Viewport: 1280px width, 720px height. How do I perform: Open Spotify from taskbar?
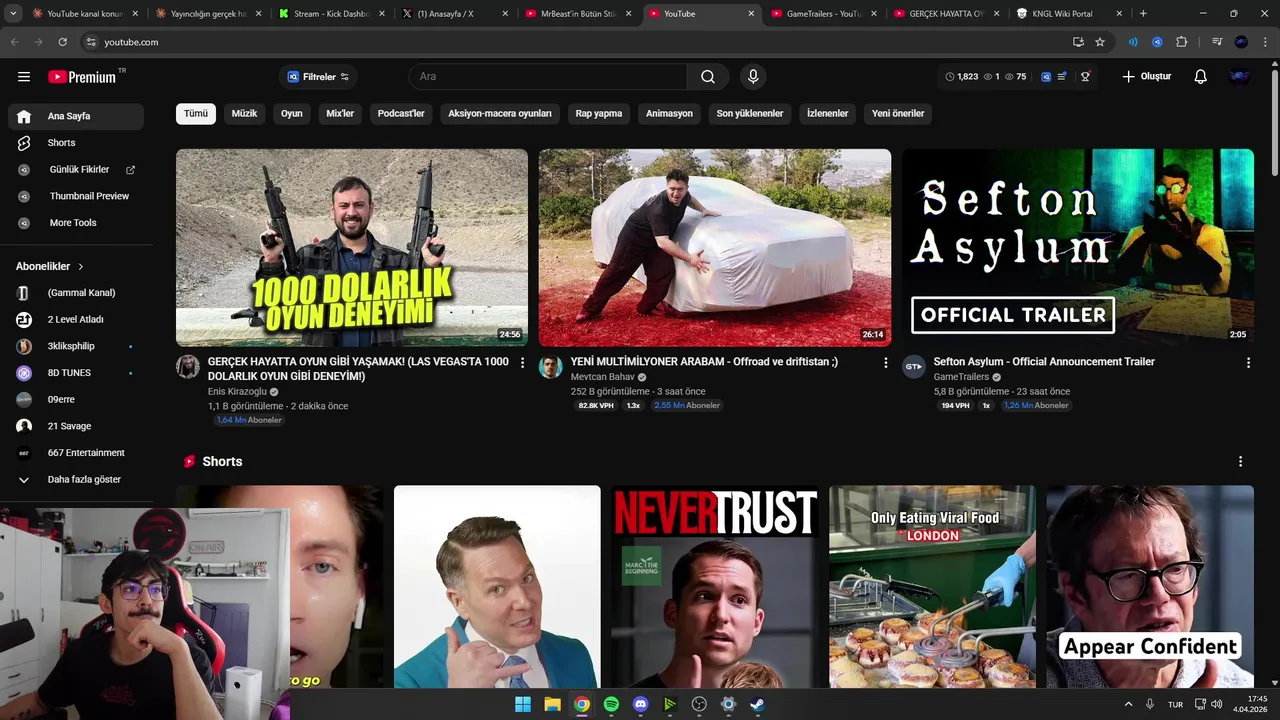(611, 704)
